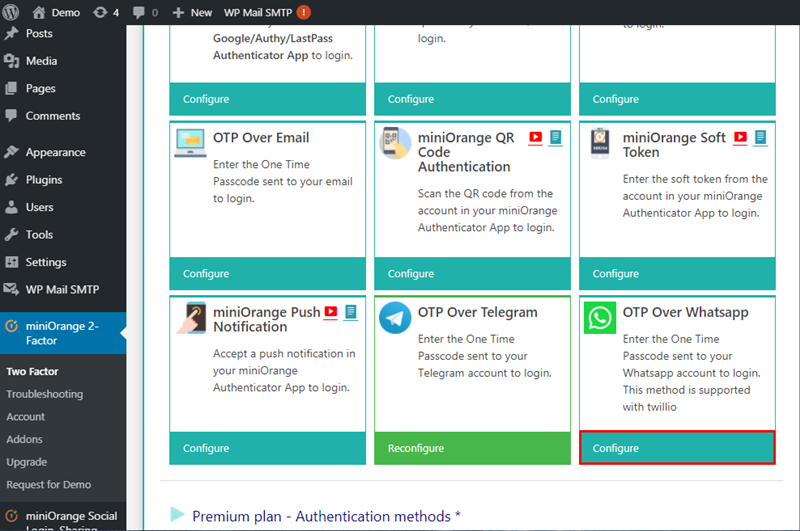Open Request for Demo submenu
This screenshot has height=531, width=800.
coord(48,485)
